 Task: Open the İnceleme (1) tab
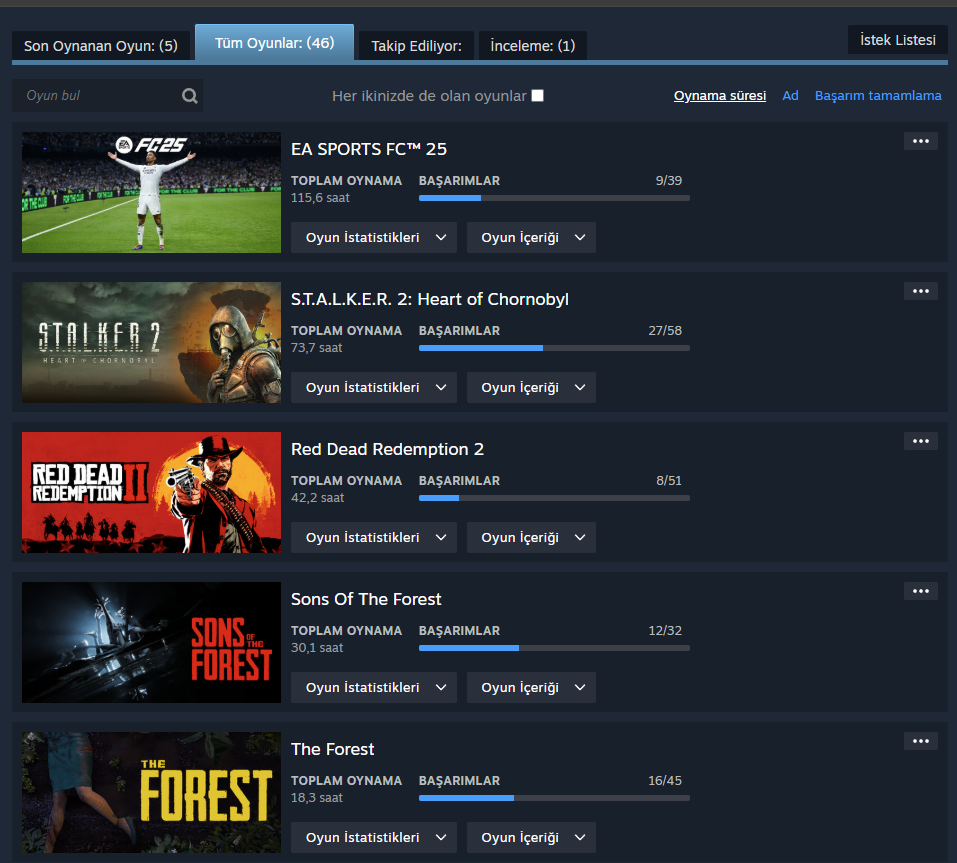pos(533,46)
